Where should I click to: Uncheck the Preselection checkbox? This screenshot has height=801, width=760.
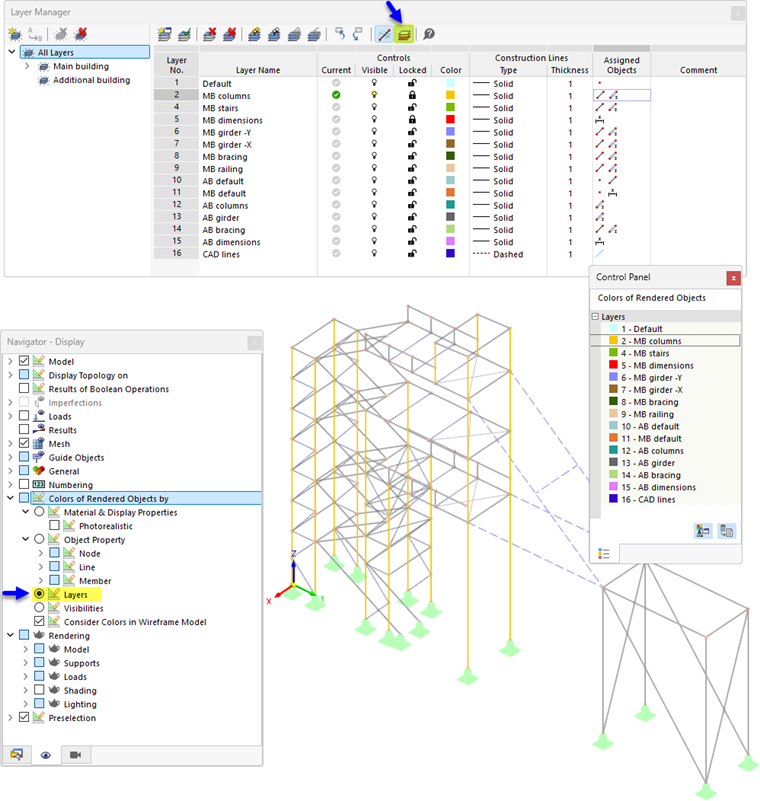tap(24, 717)
